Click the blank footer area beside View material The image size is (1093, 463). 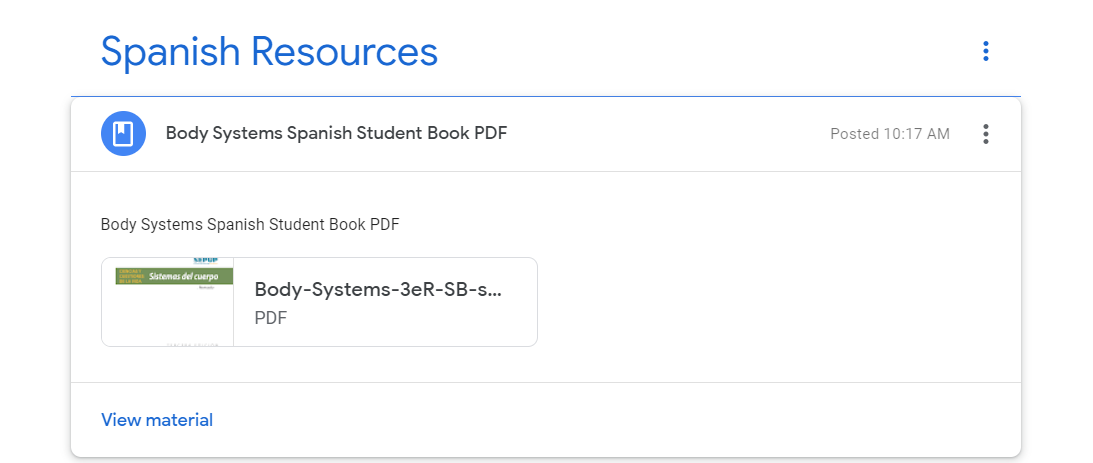[x=600, y=420]
